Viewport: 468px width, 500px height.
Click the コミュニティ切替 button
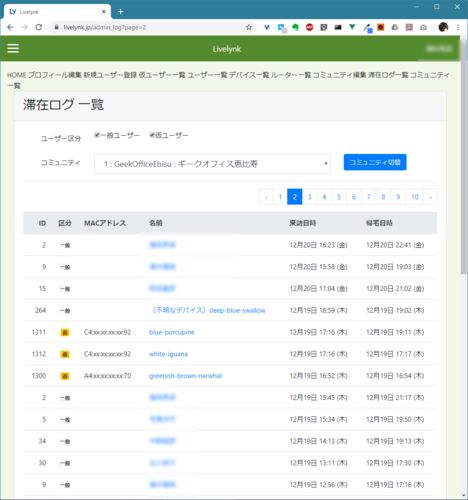pos(375,162)
